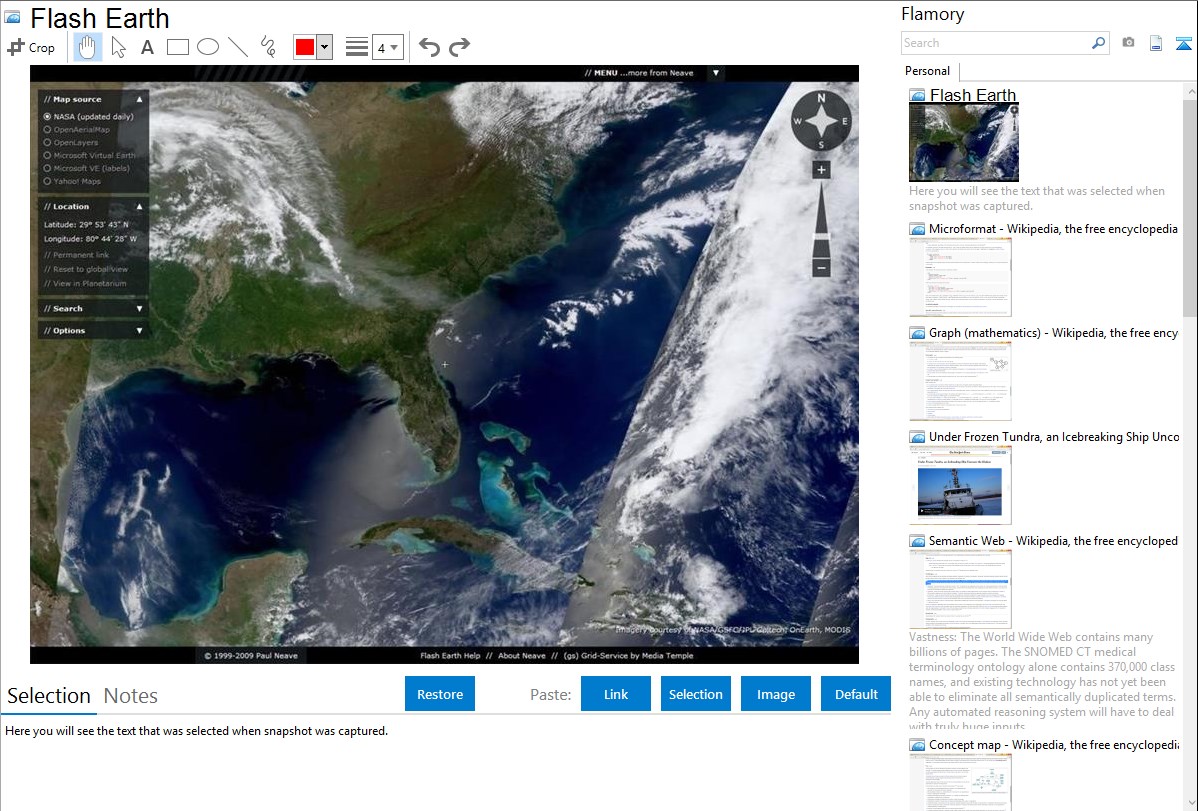The height and width of the screenshot is (811, 1198).
Task: Click the magnifier search icon in Flamory
Action: (1099, 43)
